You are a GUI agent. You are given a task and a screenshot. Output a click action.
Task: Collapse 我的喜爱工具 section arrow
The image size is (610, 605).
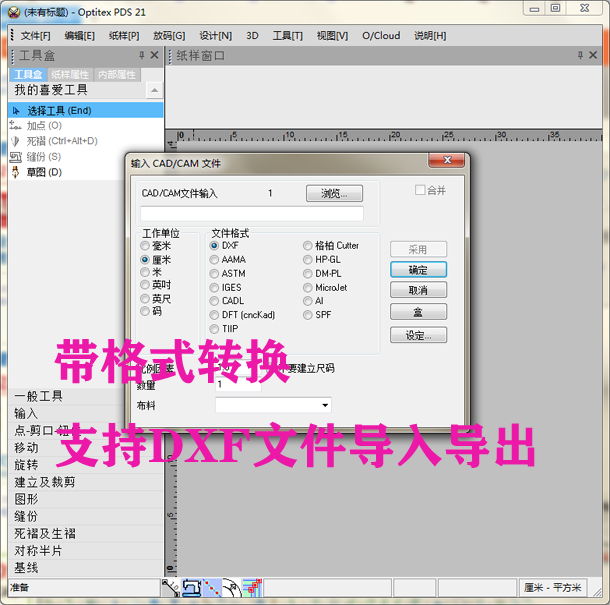154,90
